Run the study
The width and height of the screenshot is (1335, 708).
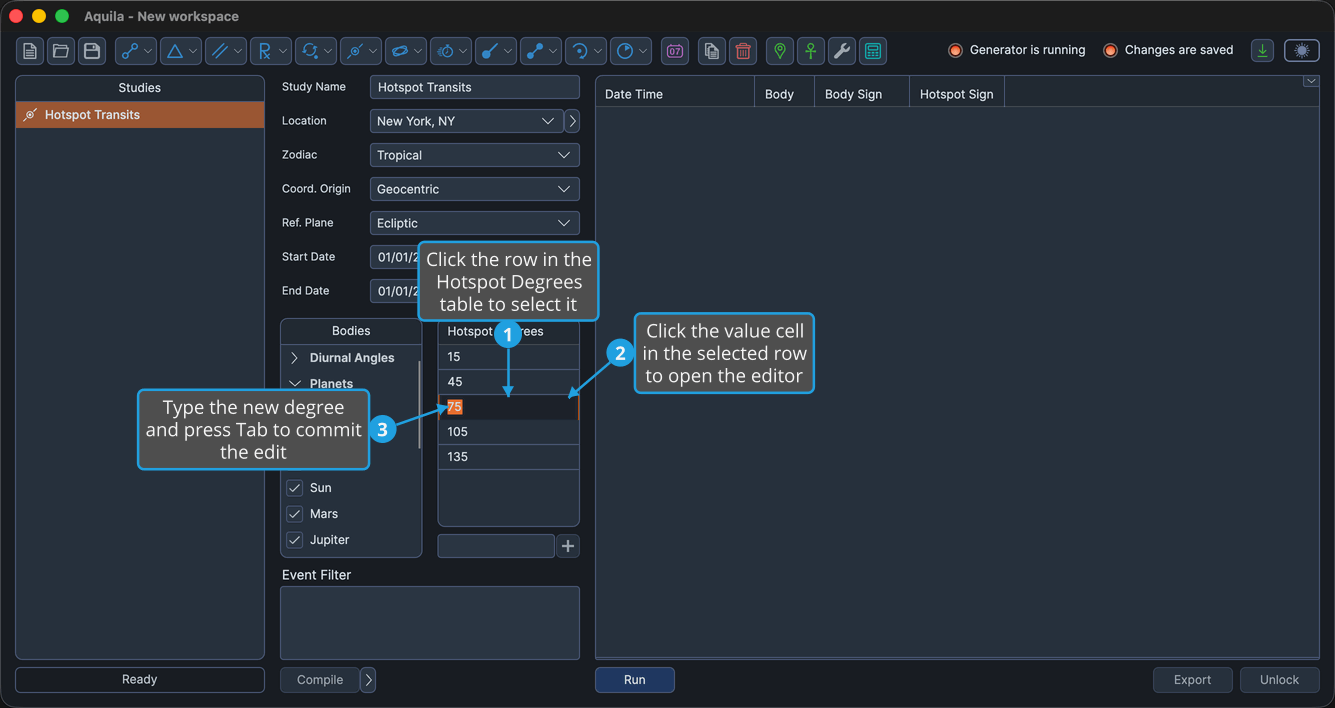[x=635, y=680]
